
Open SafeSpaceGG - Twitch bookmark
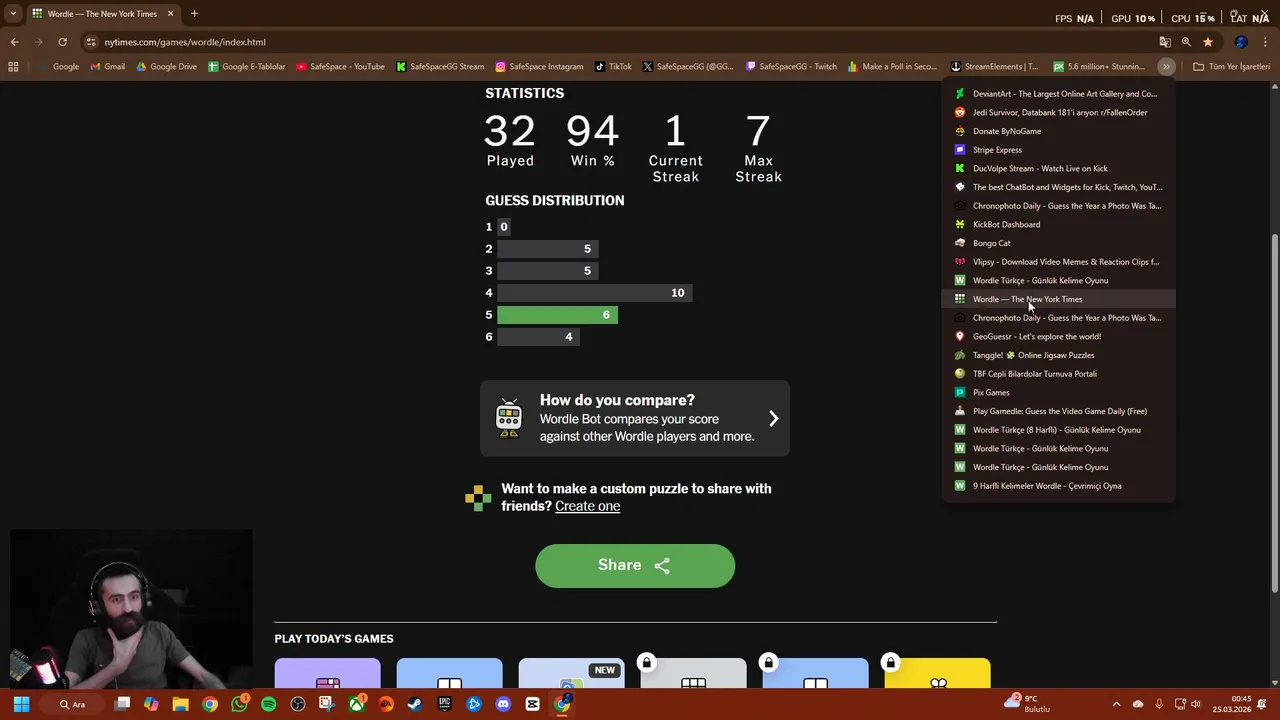click(x=791, y=67)
